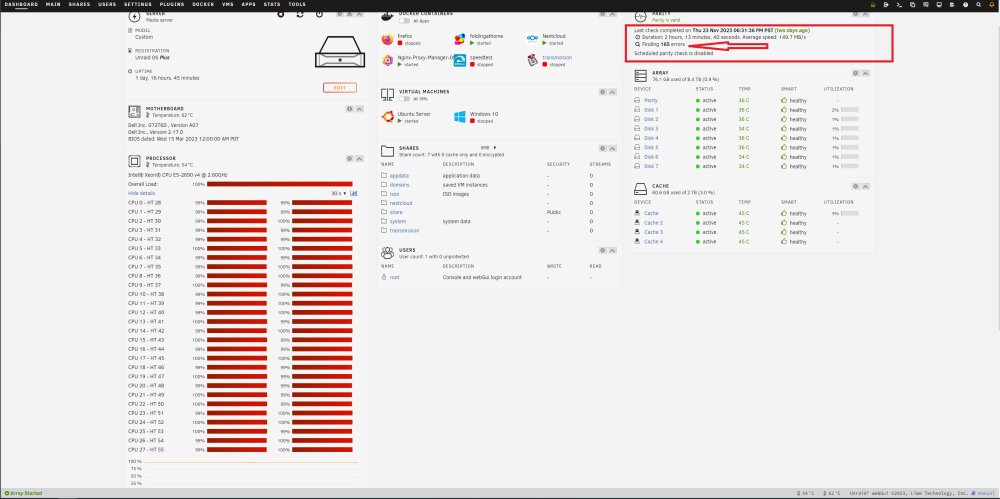Click the monitor info icon in top bar
The width and height of the screenshot is (1000, 499).
click(939, 4)
